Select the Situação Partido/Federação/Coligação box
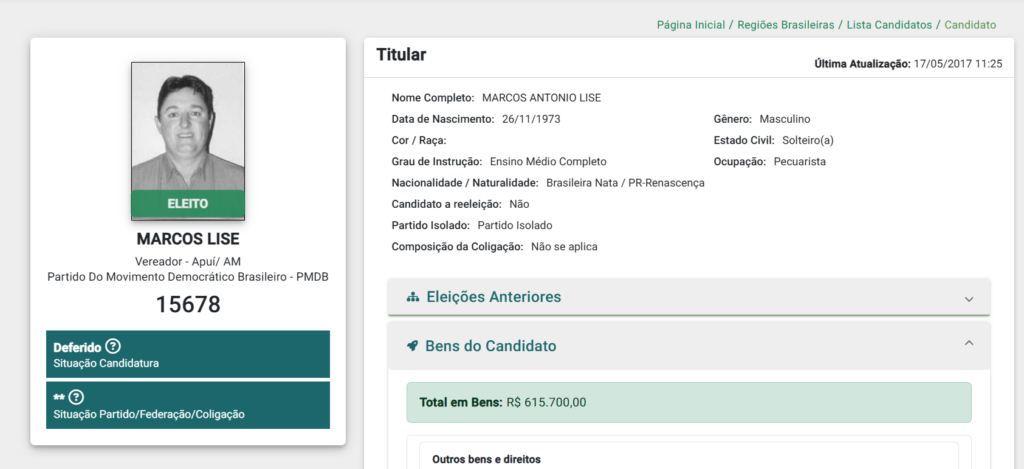This screenshot has height=469, width=1024. click(188, 405)
